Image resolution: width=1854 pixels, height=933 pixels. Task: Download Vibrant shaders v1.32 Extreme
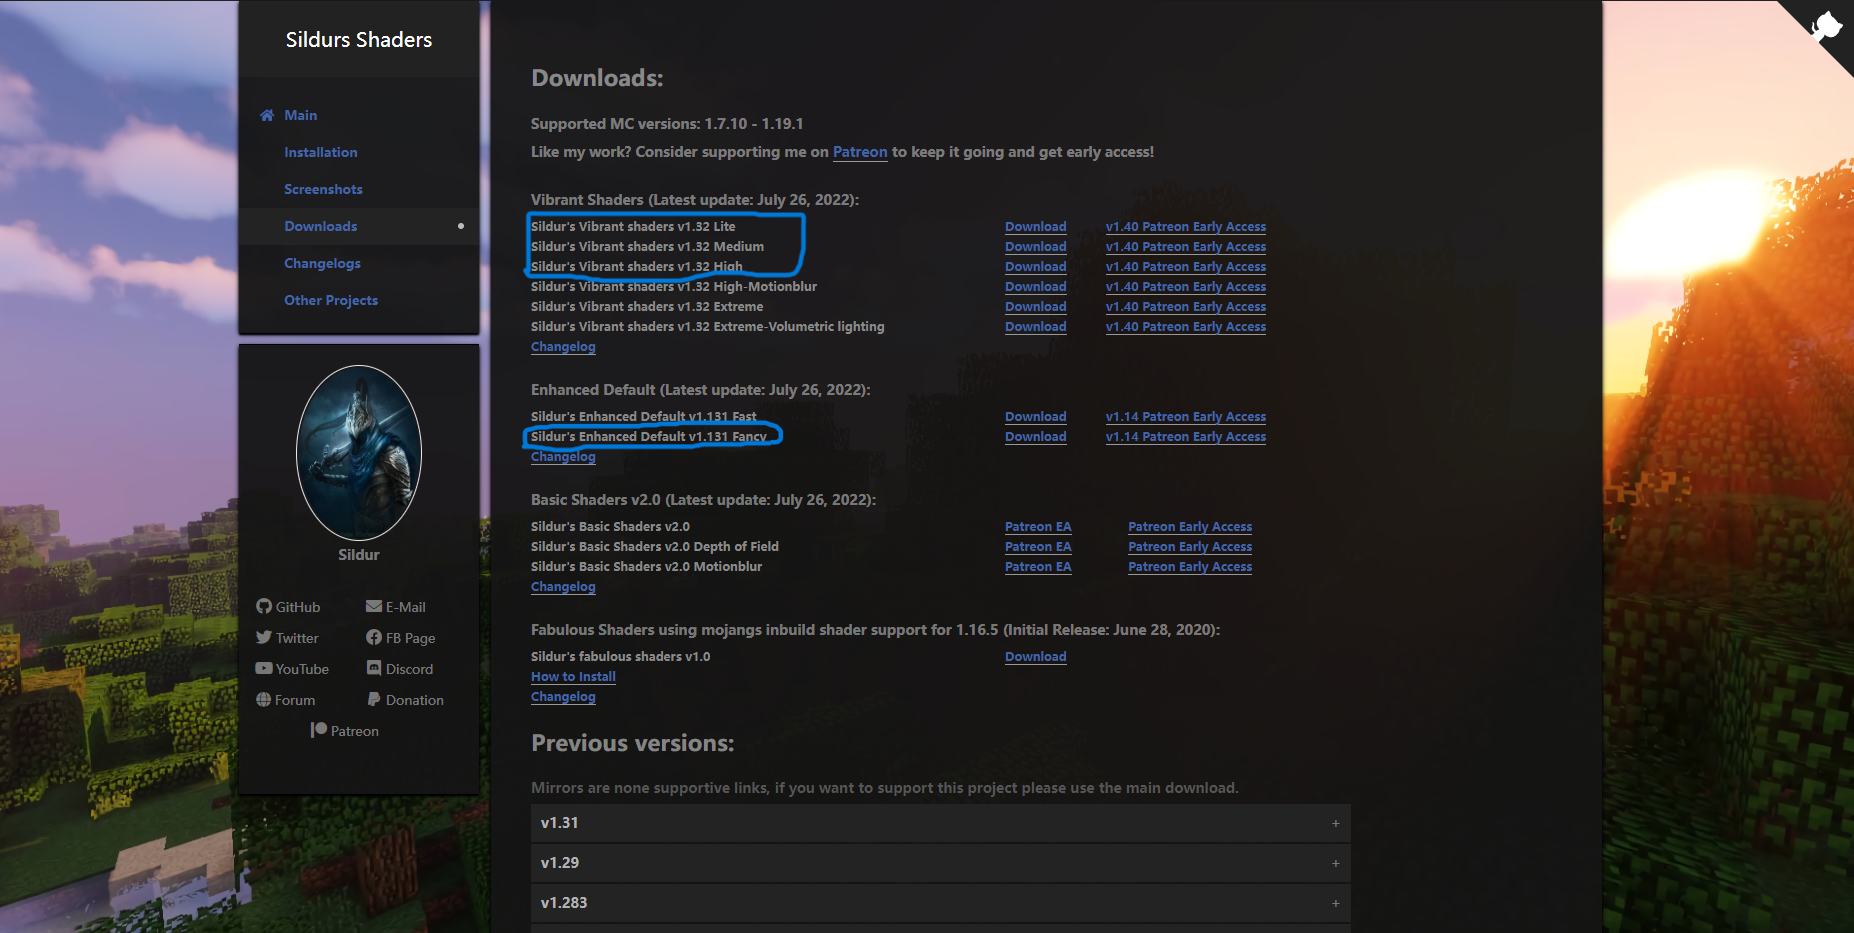pyautogui.click(x=1035, y=307)
